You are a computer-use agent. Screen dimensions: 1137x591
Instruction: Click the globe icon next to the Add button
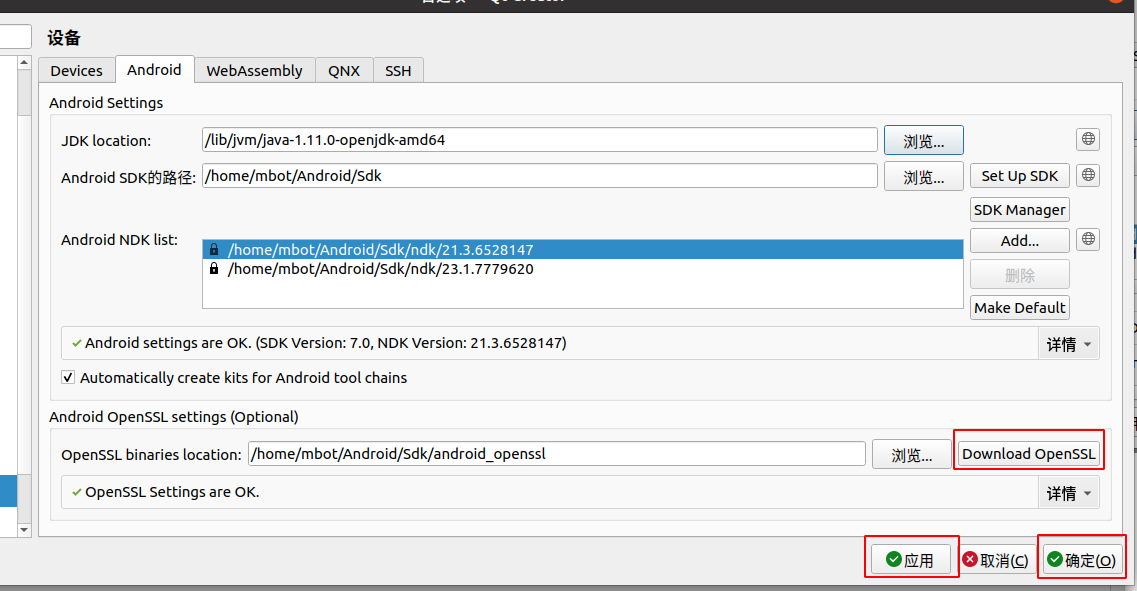coord(1087,240)
